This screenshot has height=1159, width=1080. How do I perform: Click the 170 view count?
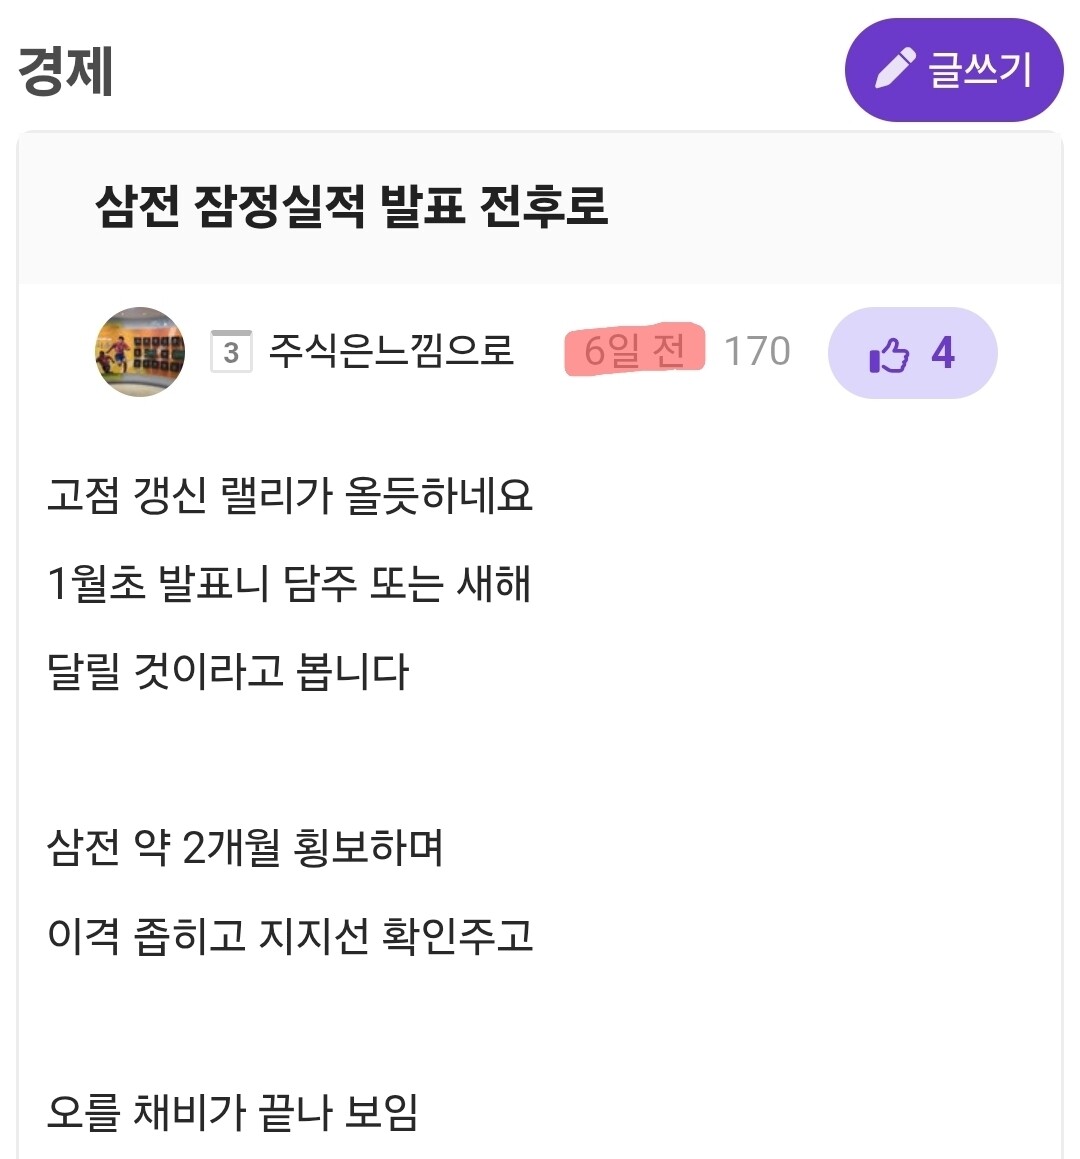(x=757, y=351)
